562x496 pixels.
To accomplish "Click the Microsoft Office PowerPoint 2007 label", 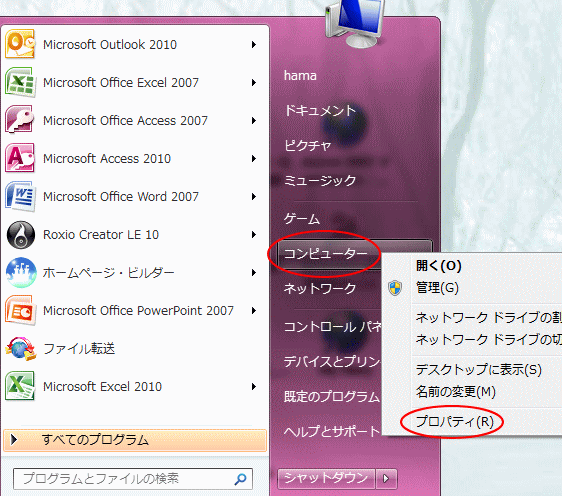I will 138,310.
